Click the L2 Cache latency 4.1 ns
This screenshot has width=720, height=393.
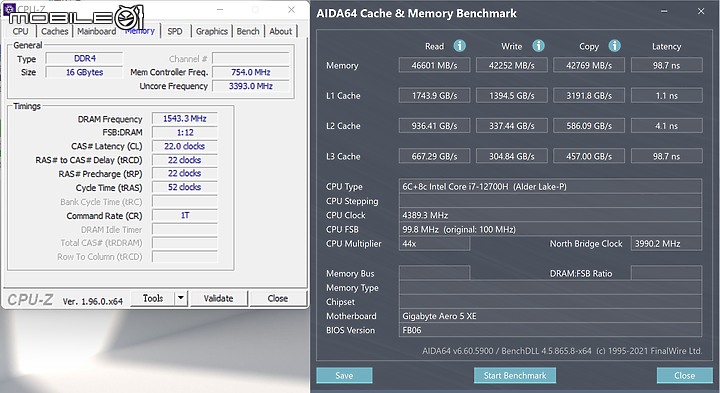(x=667, y=125)
